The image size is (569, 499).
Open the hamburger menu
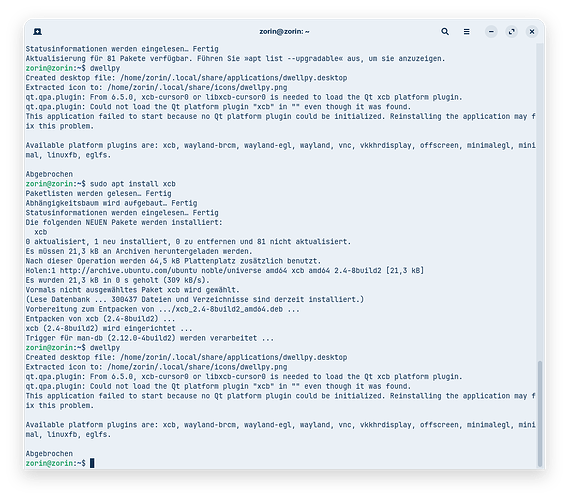(x=467, y=32)
